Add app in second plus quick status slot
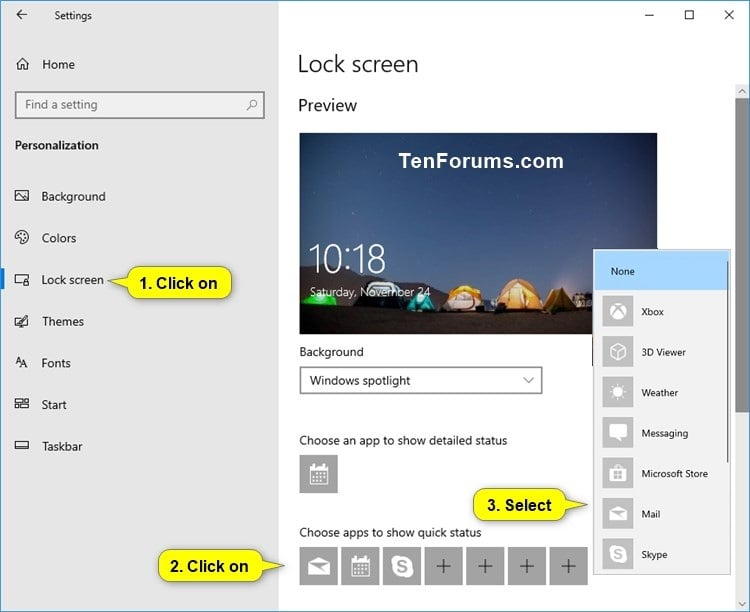Screen dimensions: 750x612 [485, 566]
